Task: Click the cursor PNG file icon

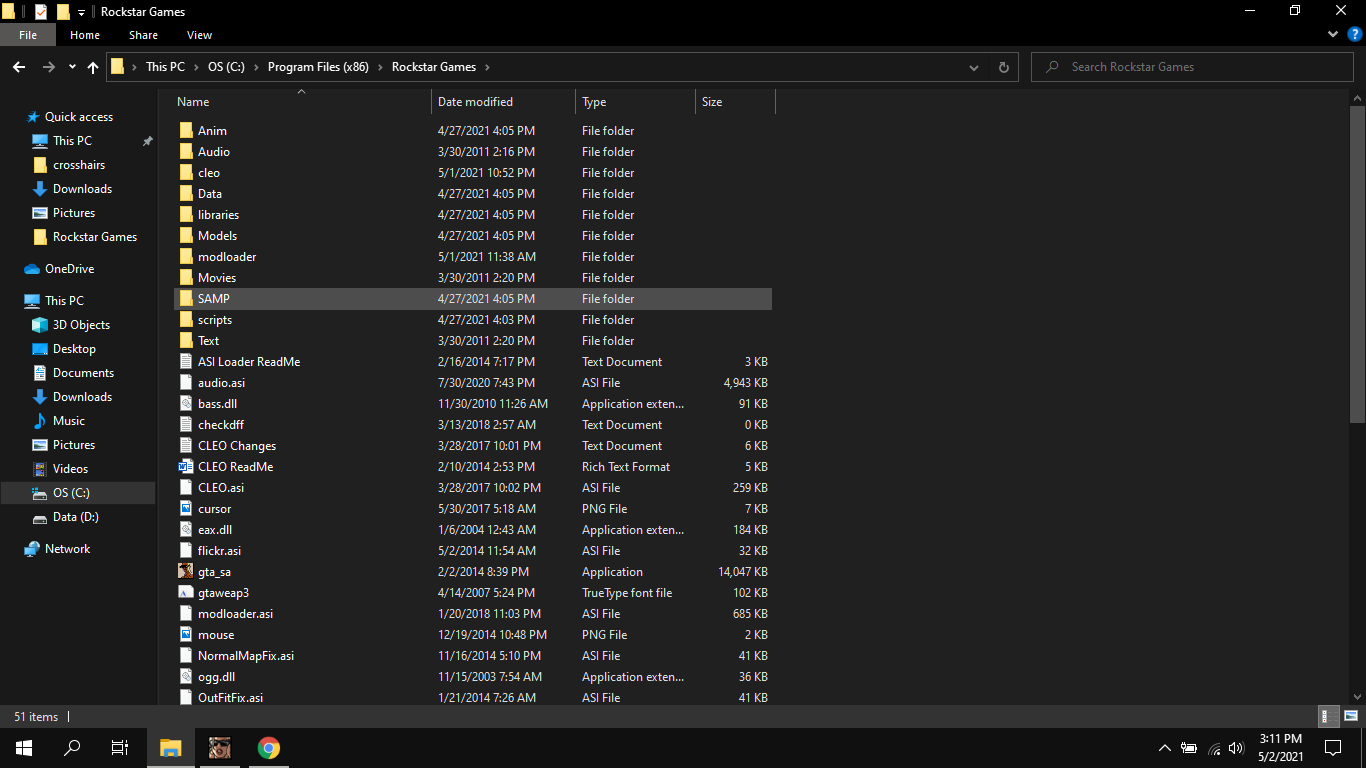Action: (x=186, y=509)
